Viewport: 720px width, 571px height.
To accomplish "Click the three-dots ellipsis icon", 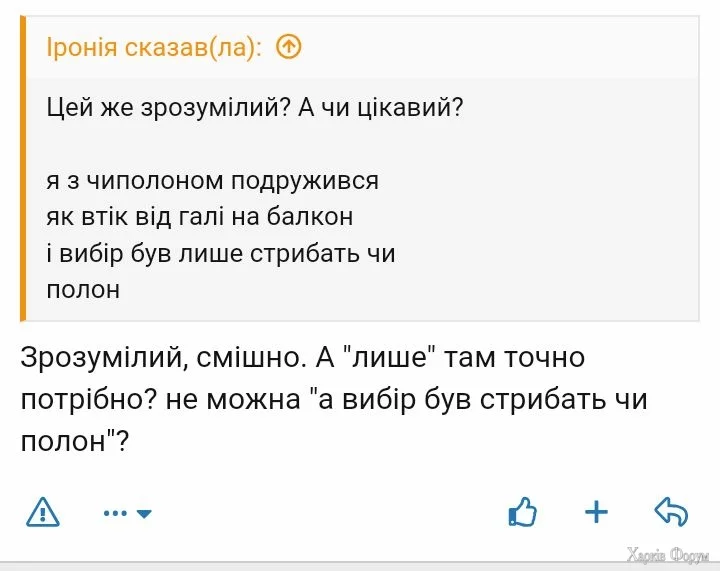I will tap(116, 513).
